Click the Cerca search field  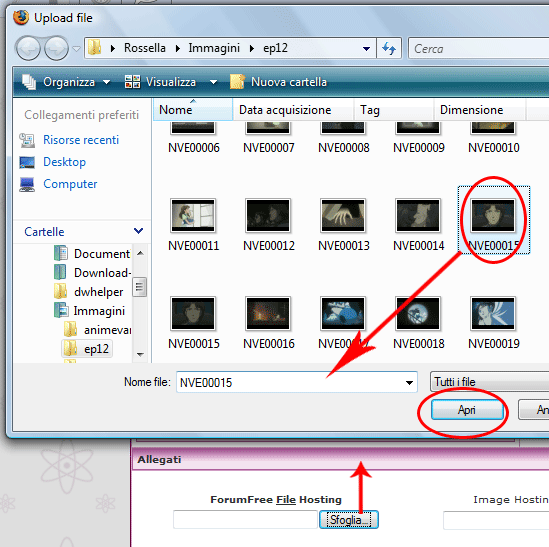[x=479, y=48]
